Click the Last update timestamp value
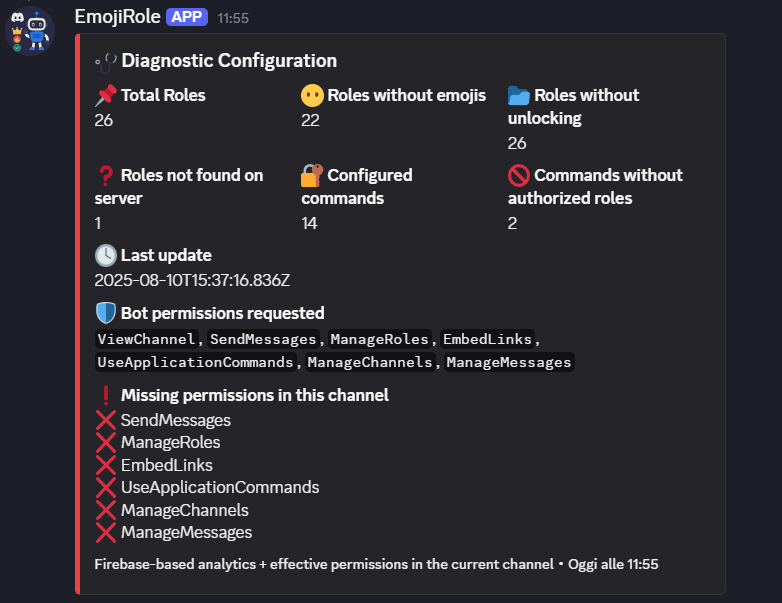The width and height of the screenshot is (782, 603). (x=192, y=280)
